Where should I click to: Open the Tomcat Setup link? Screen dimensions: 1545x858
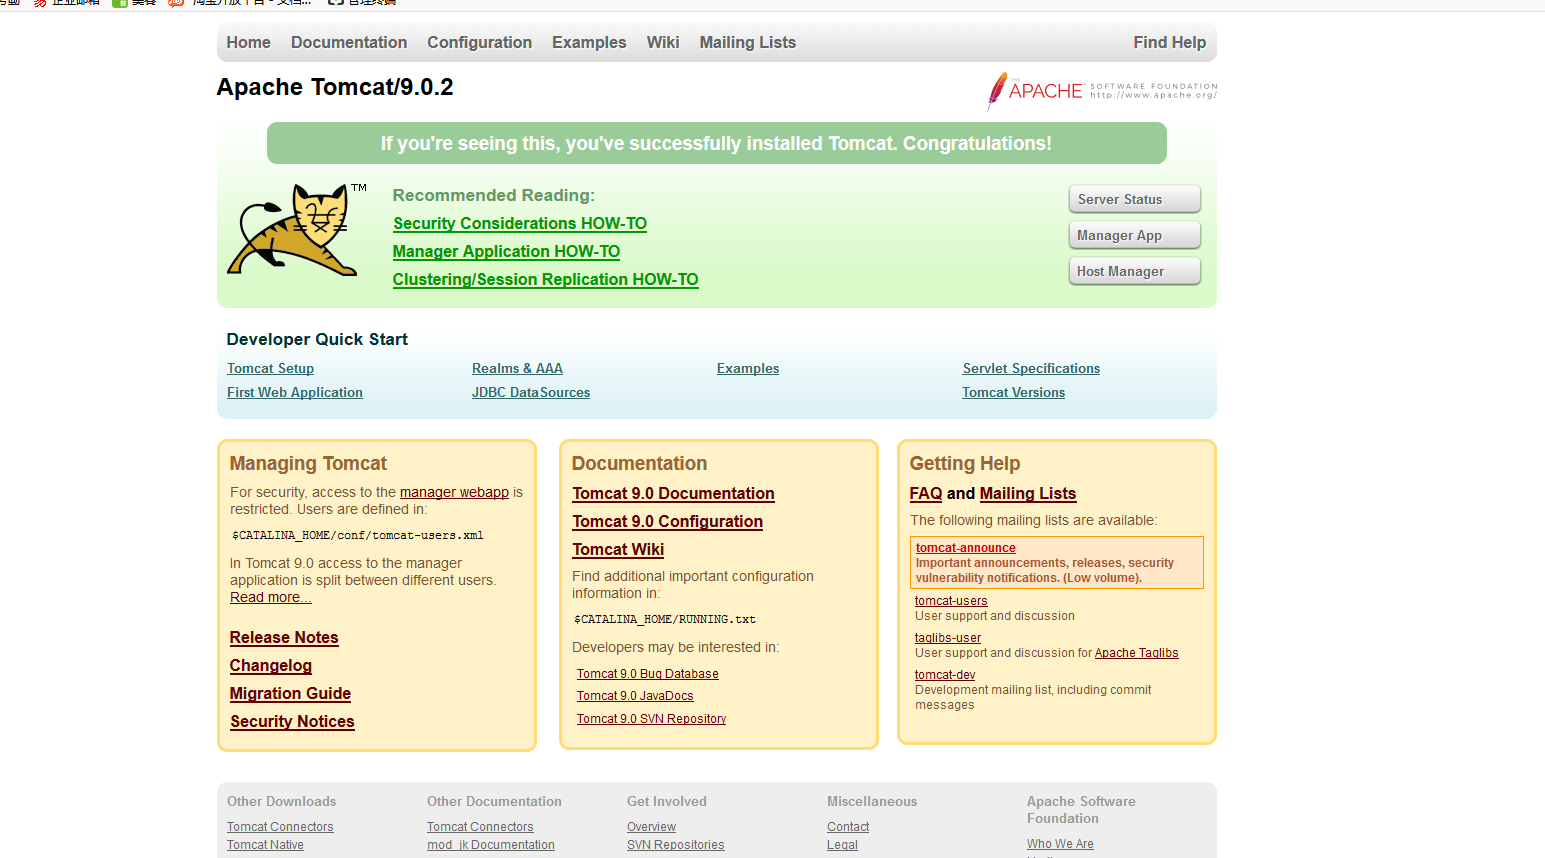coord(270,368)
